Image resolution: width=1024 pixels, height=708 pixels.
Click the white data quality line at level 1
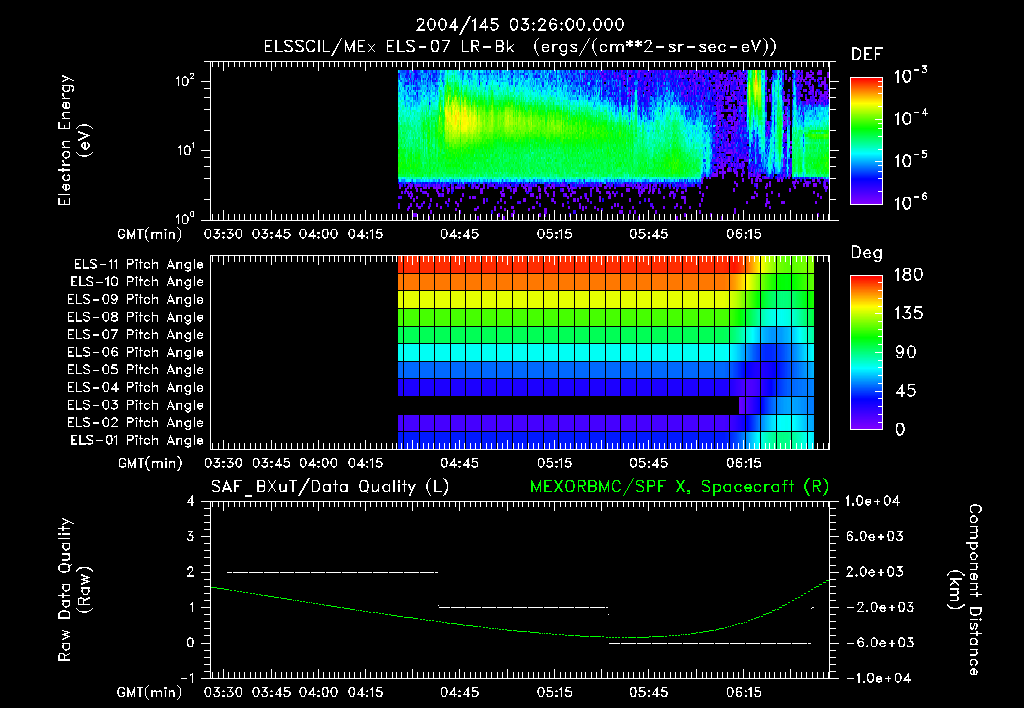pyautogui.click(x=523, y=607)
